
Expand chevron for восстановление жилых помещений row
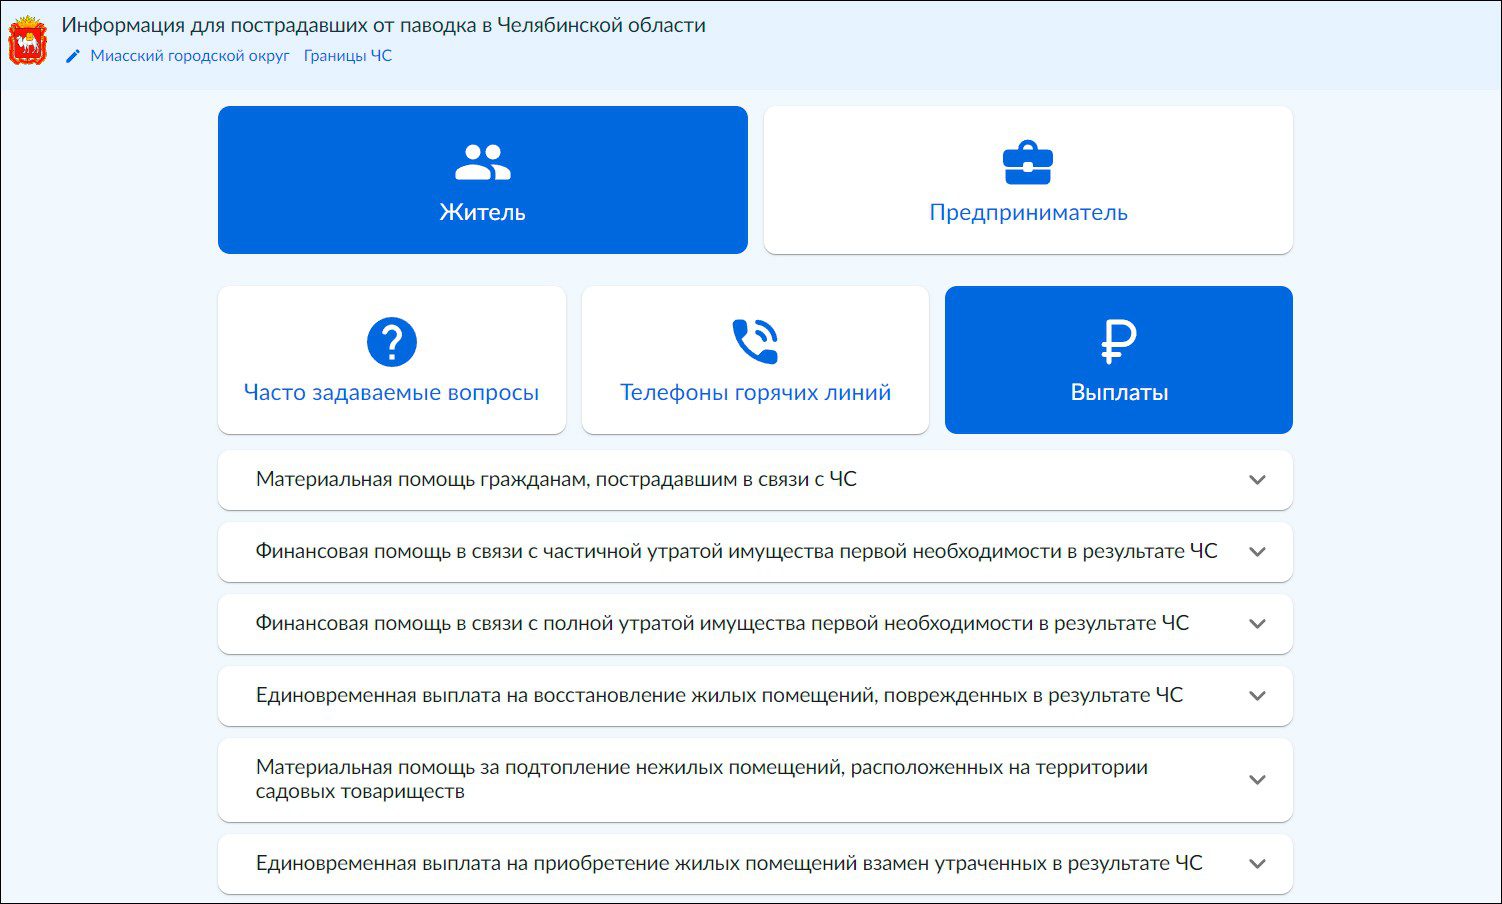1258,696
